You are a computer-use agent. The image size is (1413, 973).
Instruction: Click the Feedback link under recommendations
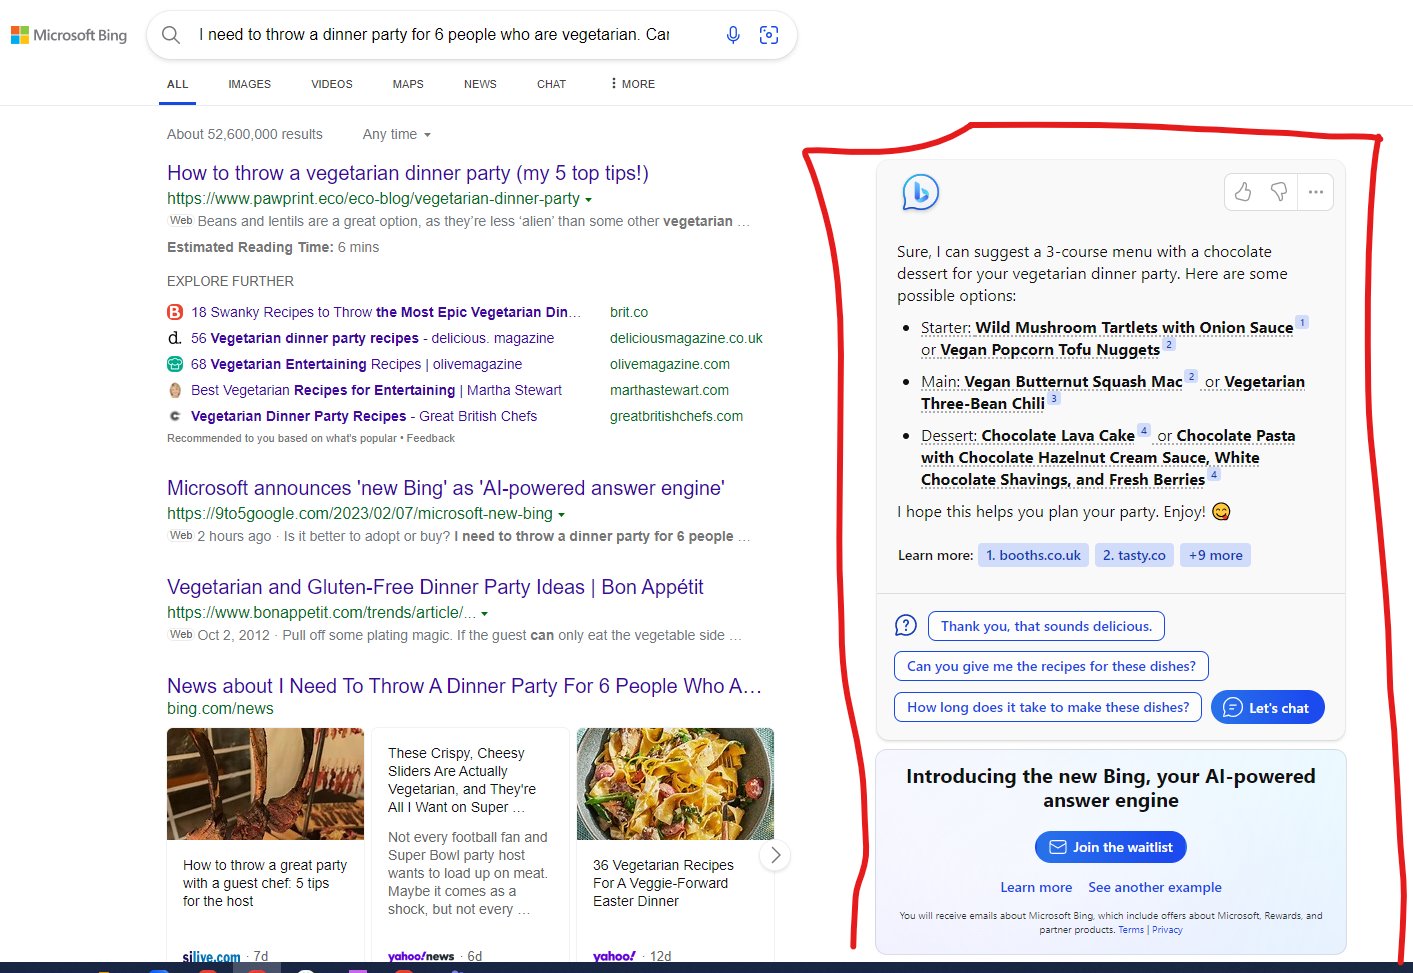coord(430,438)
